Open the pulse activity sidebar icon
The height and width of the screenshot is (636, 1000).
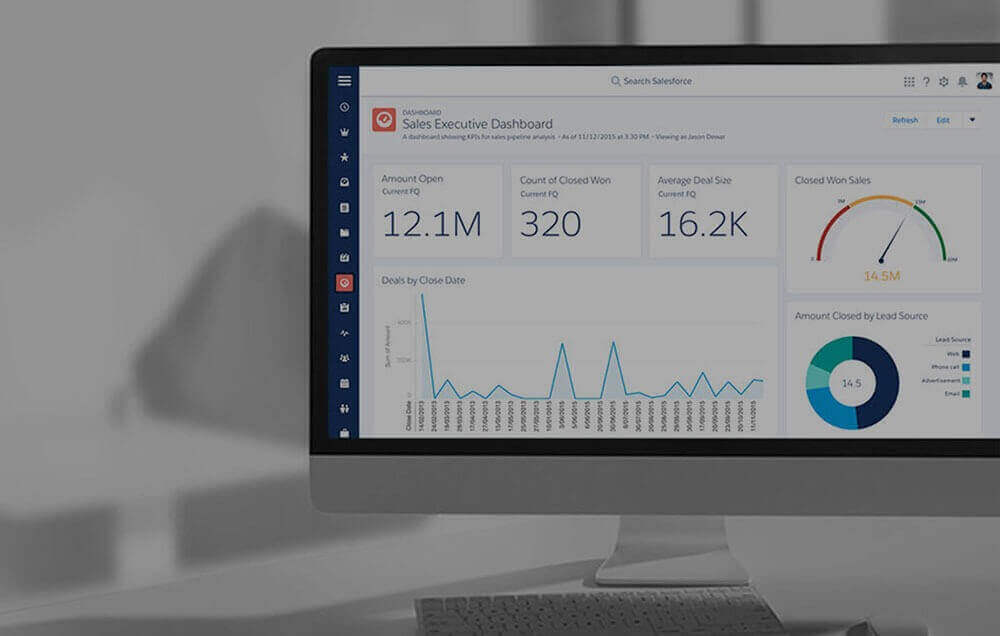tap(344, 333)
